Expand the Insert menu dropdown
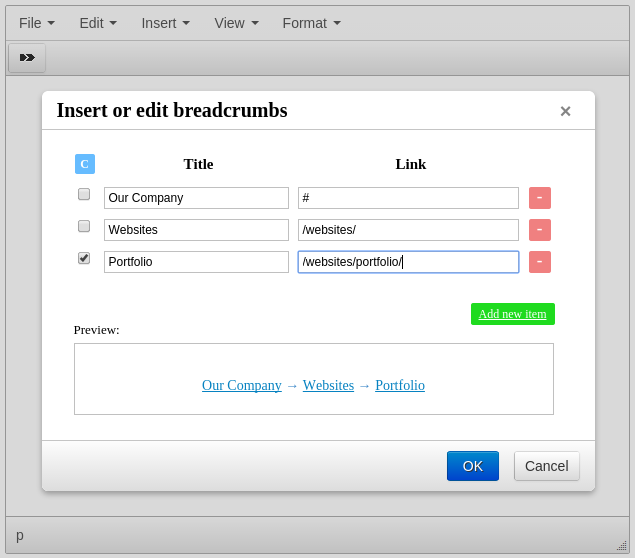The width and height of the screenshot is (635, 558). 165,23
